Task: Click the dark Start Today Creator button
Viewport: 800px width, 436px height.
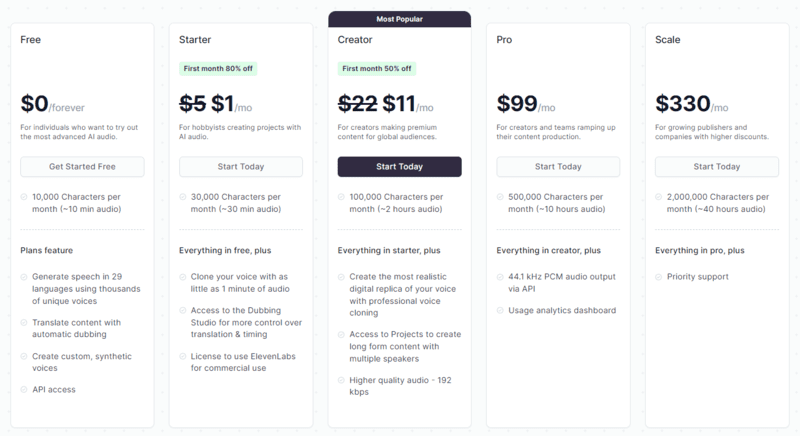Action: (399, 167)
